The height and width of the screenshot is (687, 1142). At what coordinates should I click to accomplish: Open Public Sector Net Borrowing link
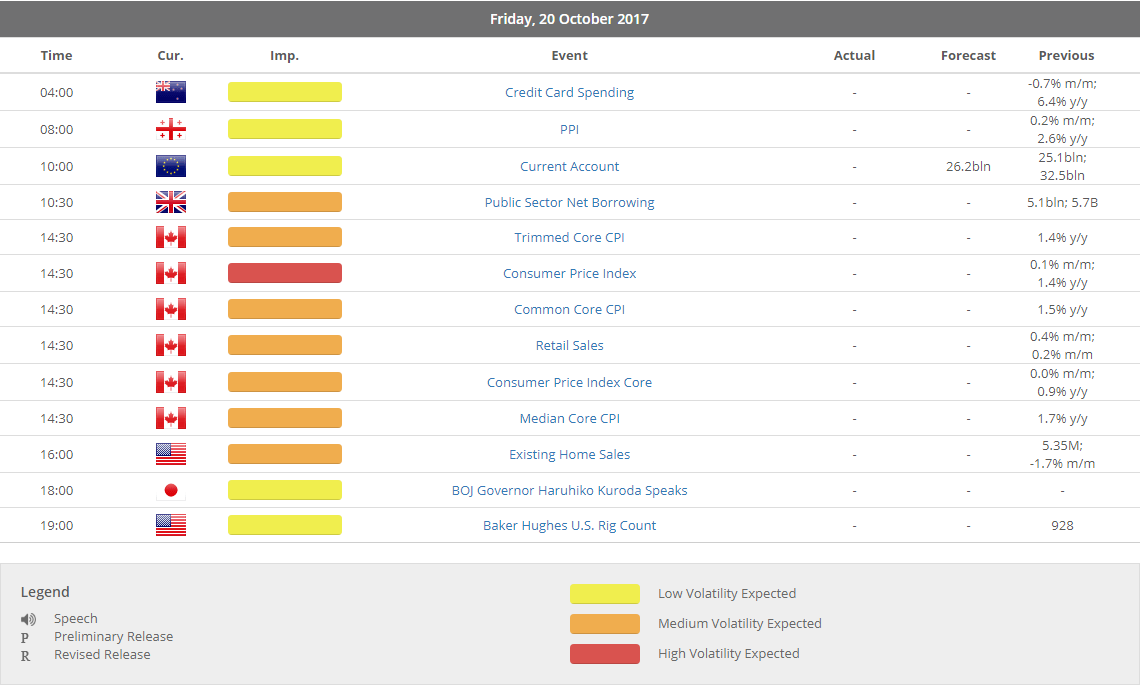point(569,202)
